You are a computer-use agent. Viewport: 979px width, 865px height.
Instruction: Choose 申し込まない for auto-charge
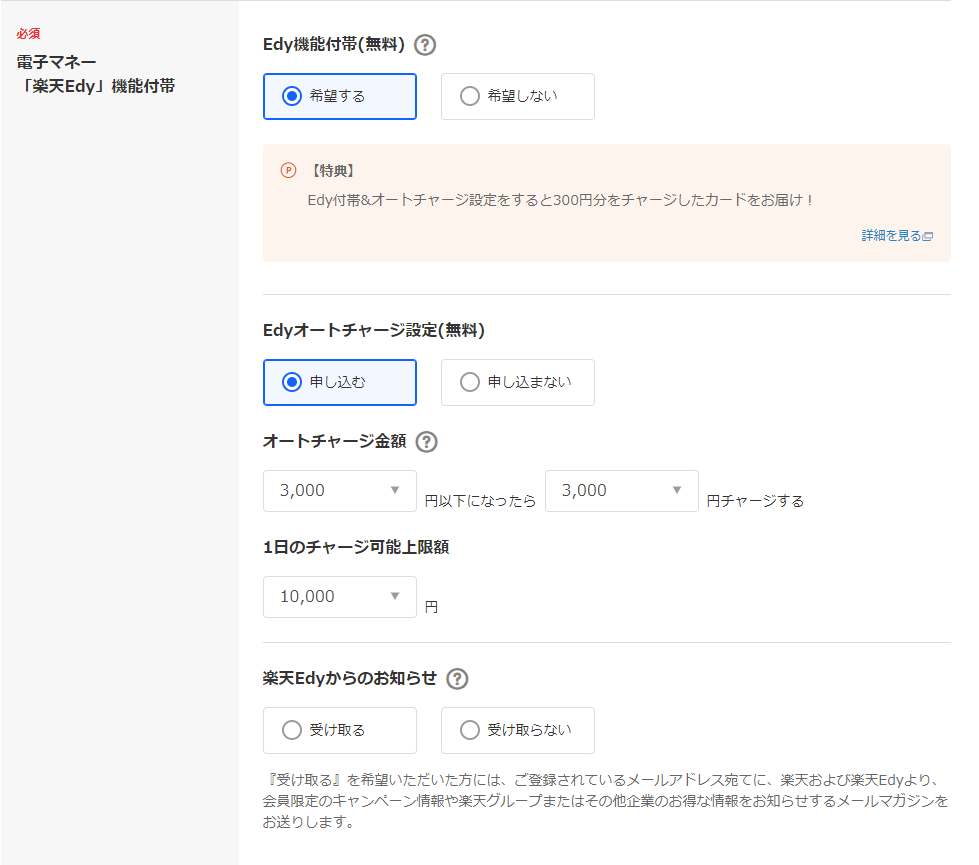click(518, 382)
